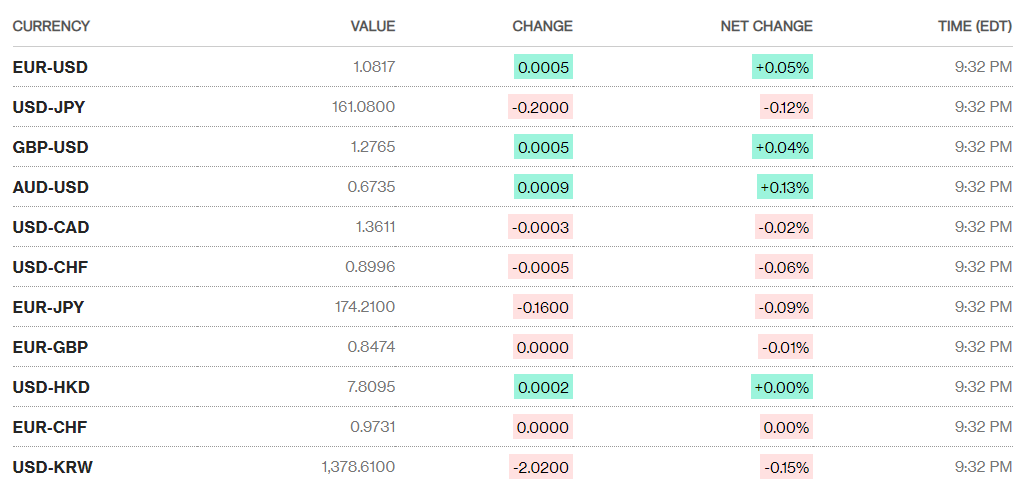Select the GBP-USD currency pair
The image size is (1019, 486).
coord(50,147)
